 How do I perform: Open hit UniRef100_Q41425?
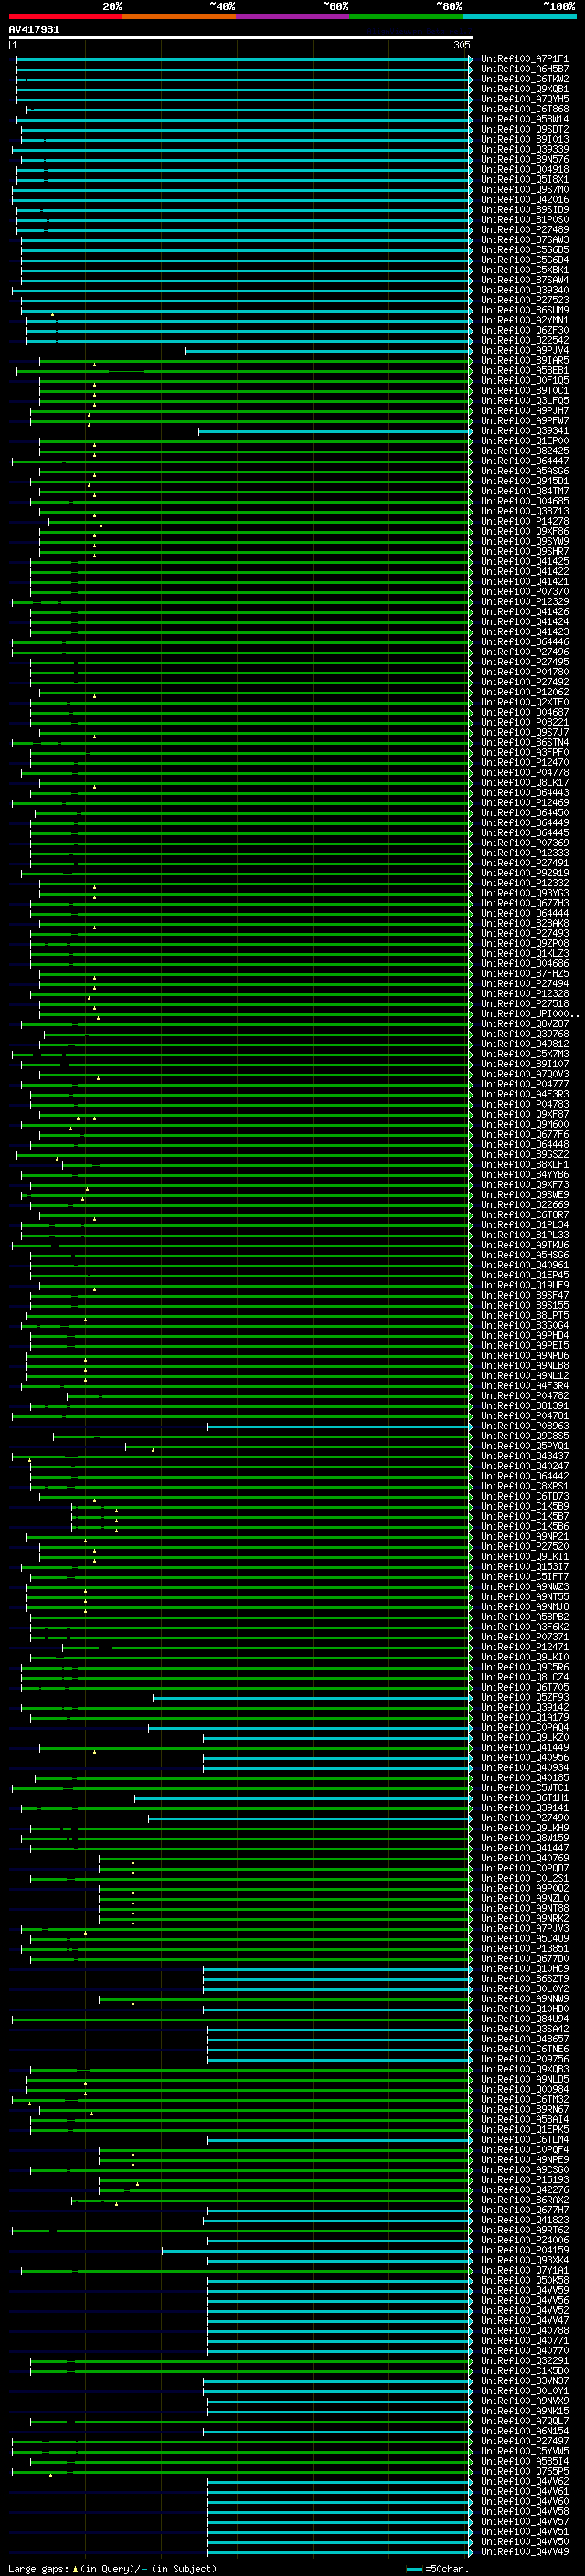coord(525,562)
